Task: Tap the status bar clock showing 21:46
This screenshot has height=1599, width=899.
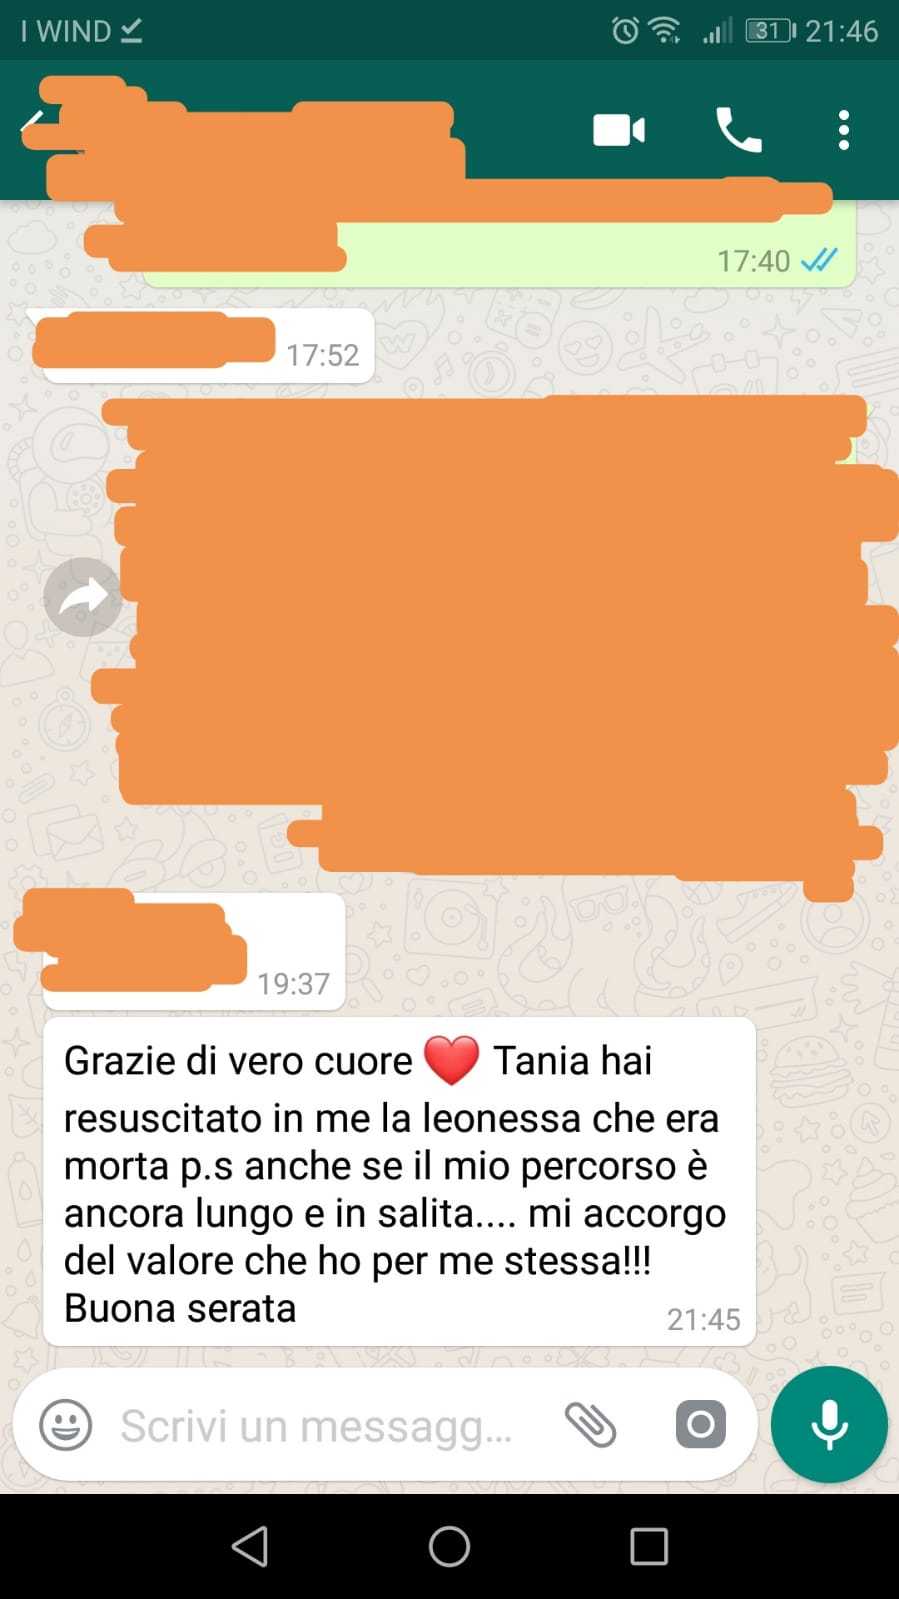Action: (x=842, y=31)
